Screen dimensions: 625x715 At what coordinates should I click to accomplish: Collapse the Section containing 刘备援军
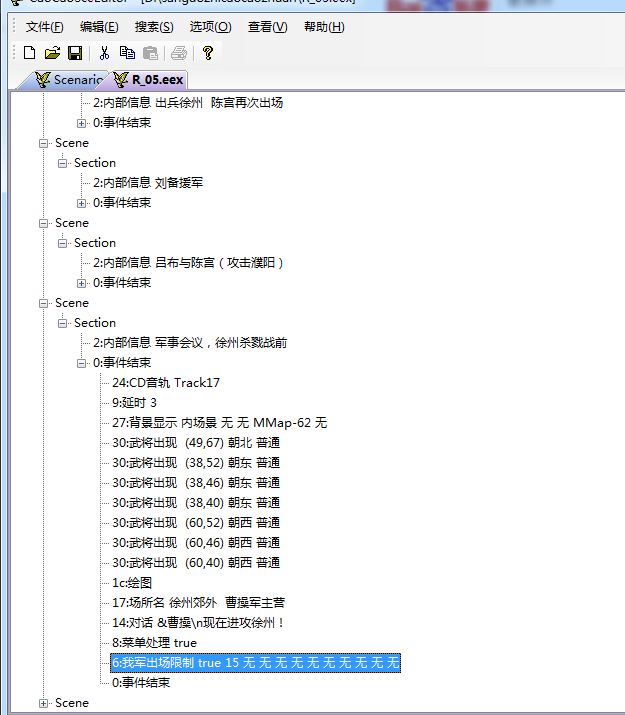tap(62, 163)
